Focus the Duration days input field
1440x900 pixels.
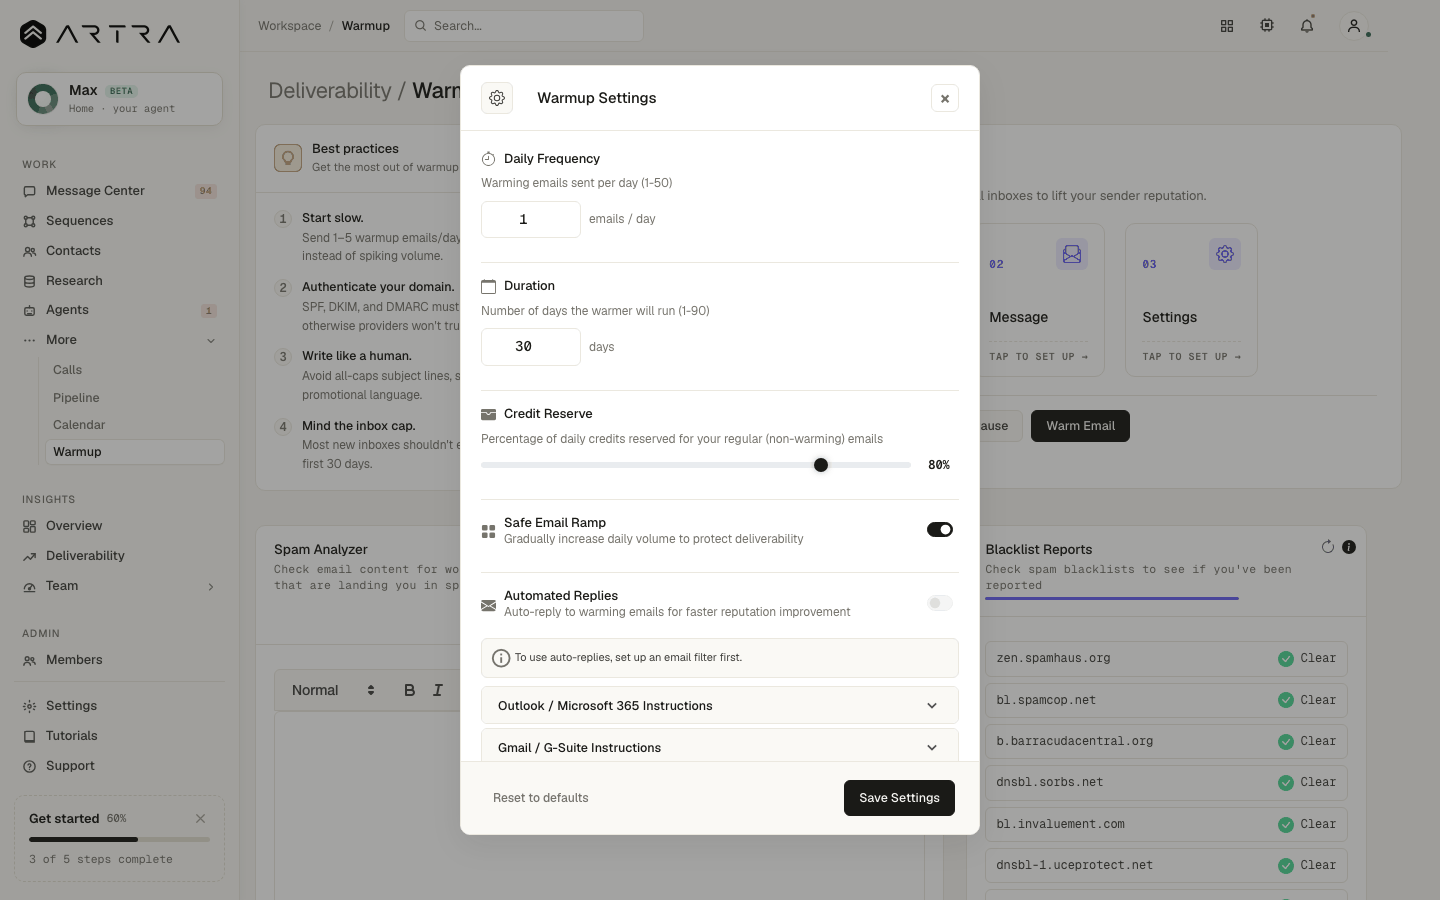tap(531, 347)
